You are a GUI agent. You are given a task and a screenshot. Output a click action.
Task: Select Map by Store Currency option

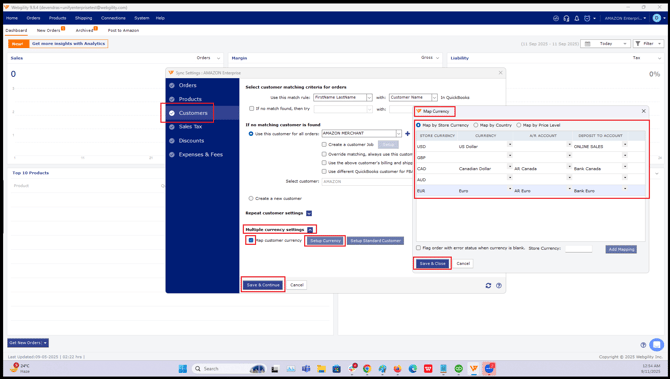point(418,125)
